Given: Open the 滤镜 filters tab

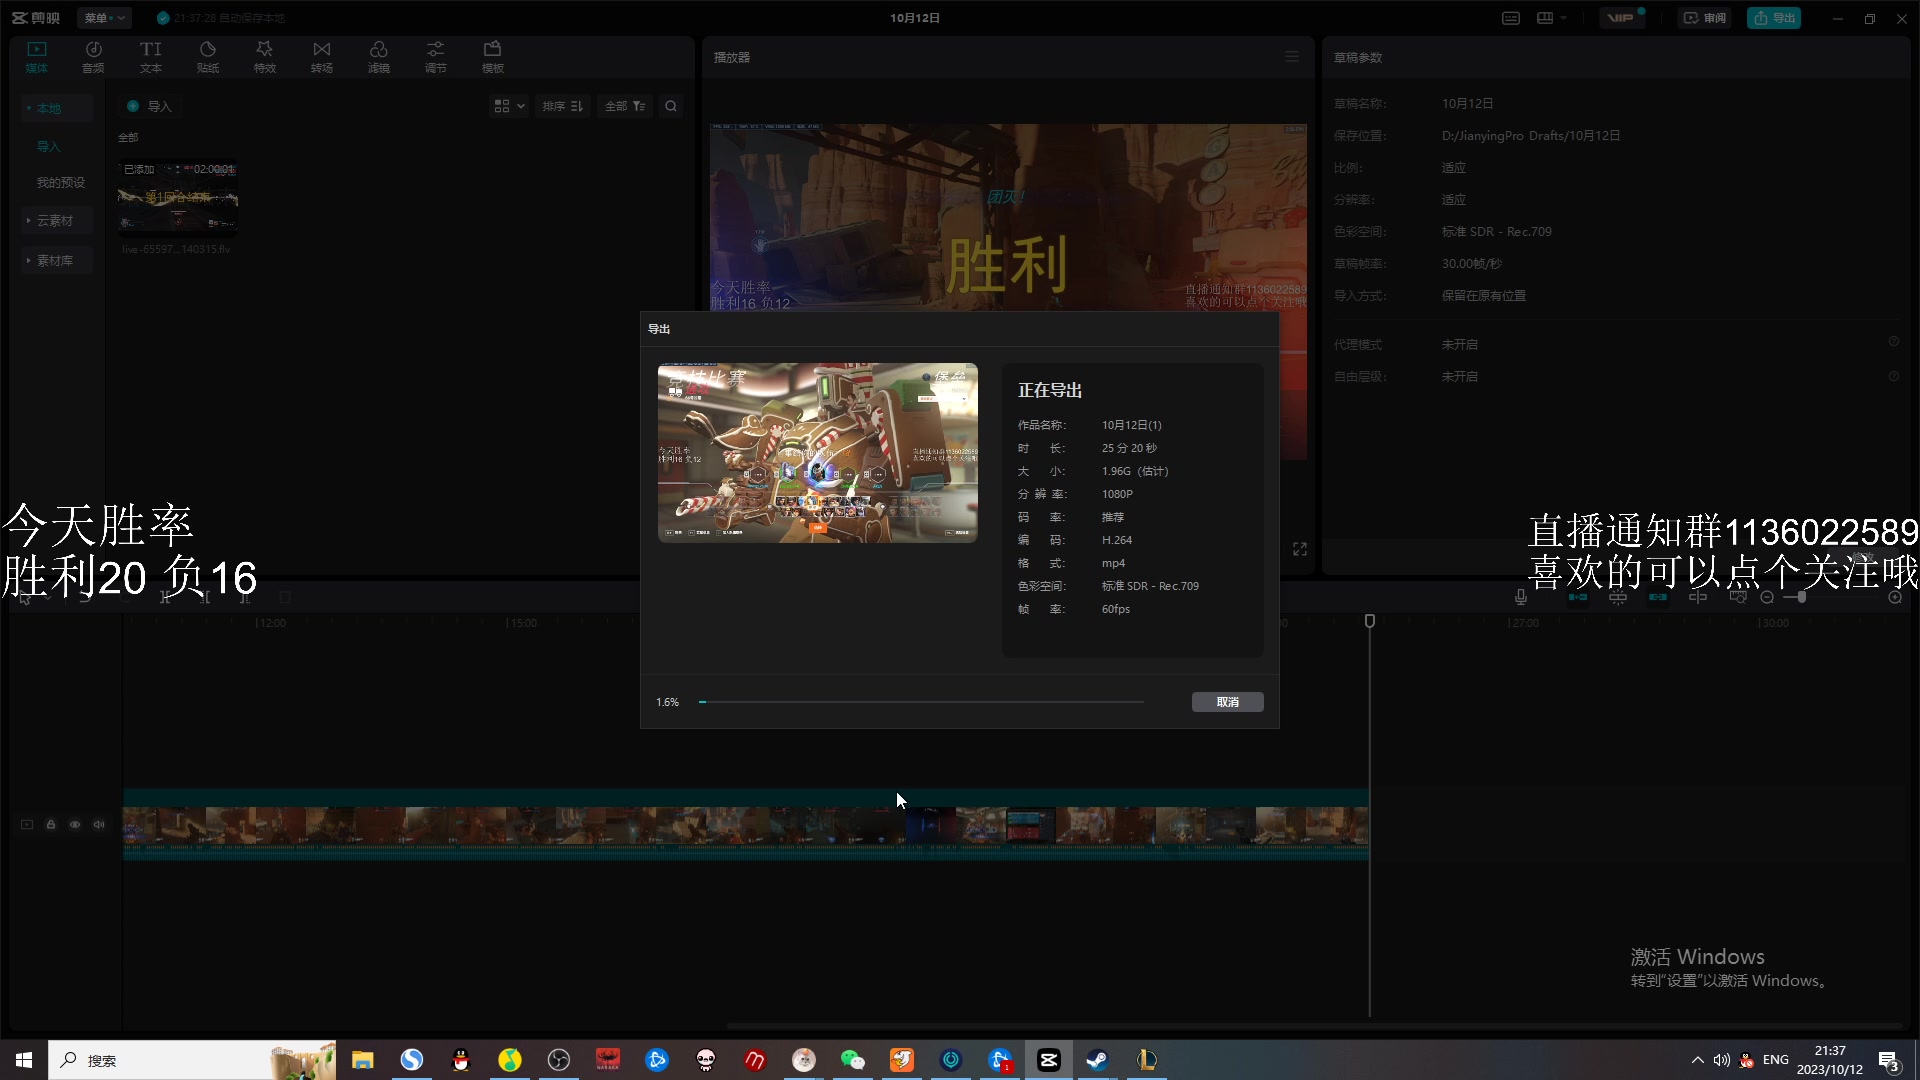Looking at the screenshot, I should point(378,57).
